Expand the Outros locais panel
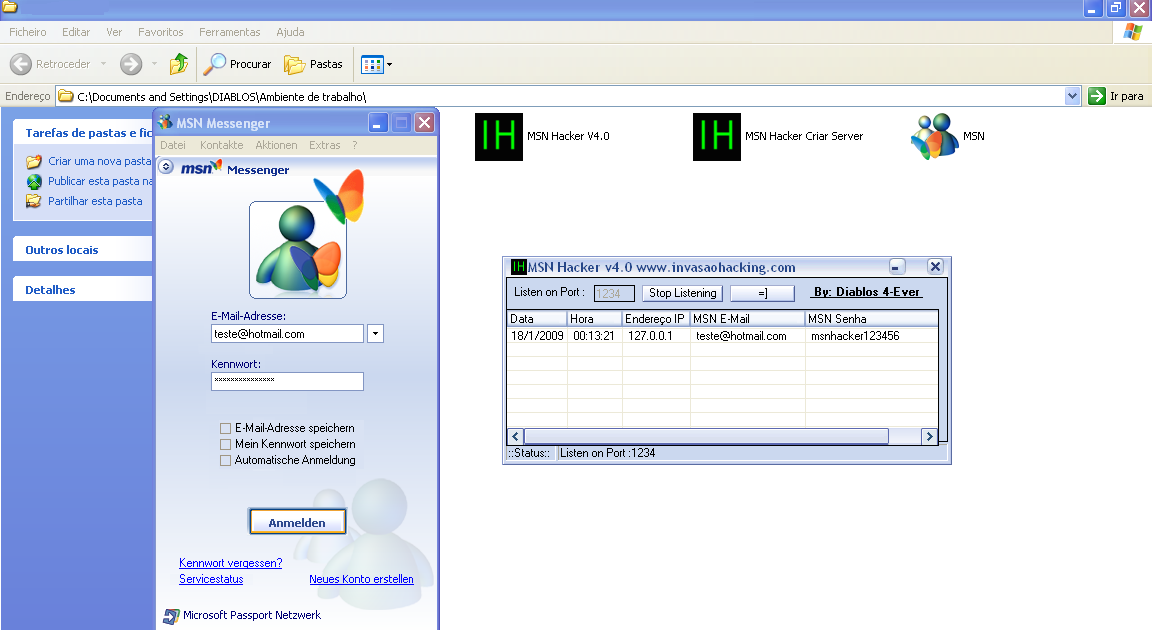The width and height of the screenshot is (1152, 630). tap(82, 250)
